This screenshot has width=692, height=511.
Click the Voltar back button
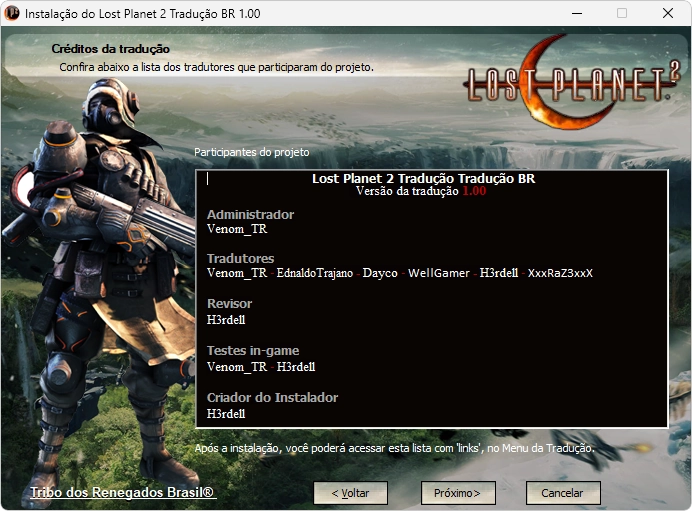pos(350,492)
